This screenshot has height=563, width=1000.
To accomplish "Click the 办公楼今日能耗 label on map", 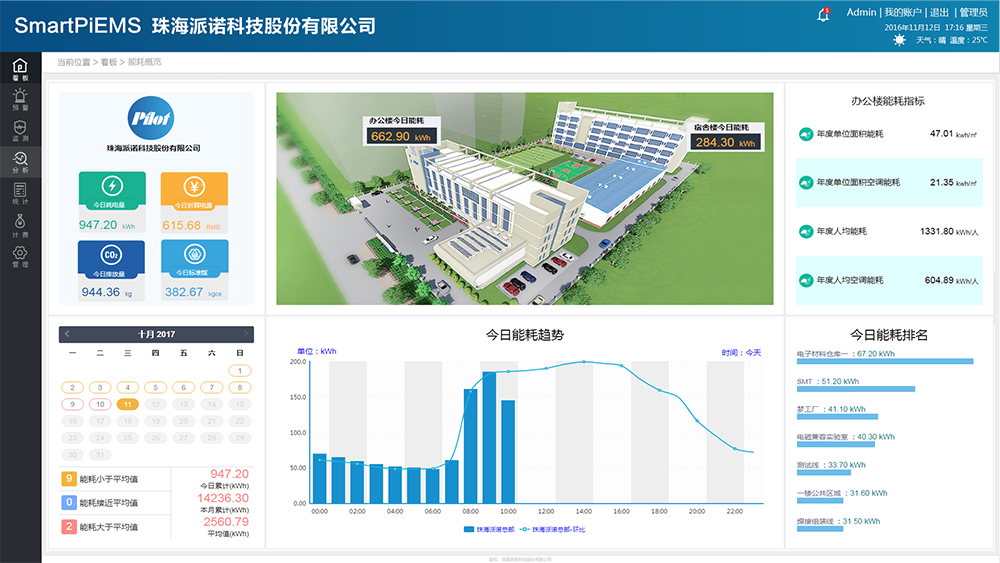I will [403, 121].
